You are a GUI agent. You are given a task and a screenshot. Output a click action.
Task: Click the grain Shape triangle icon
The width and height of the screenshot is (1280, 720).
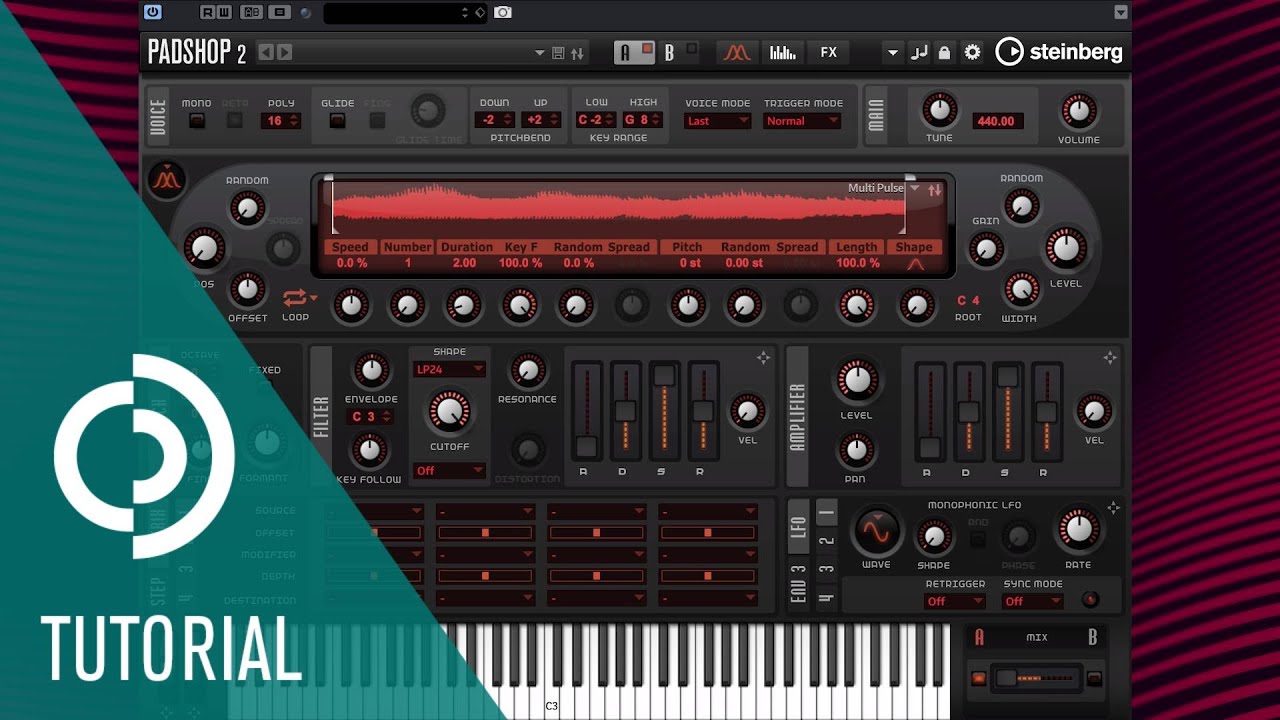pos(915,264)
